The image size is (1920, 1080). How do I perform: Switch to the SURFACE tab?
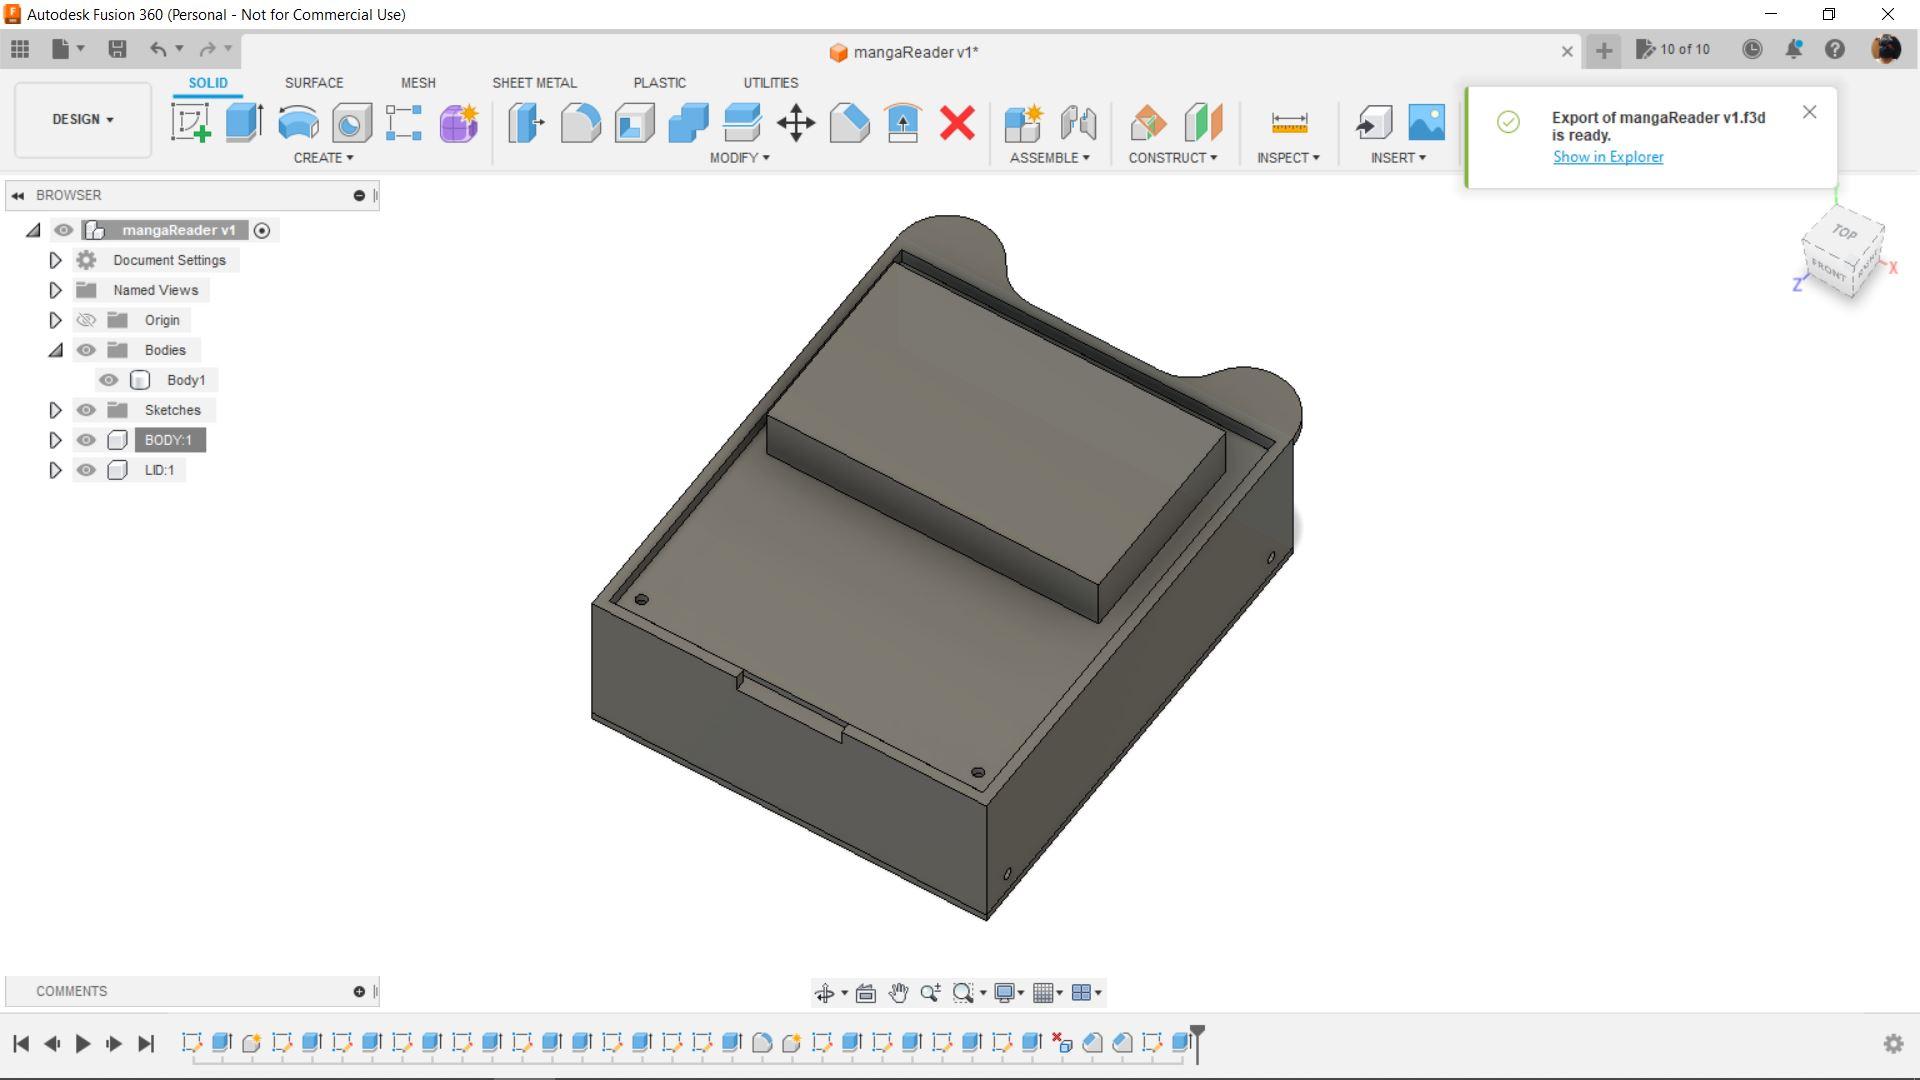click(314, 83)
